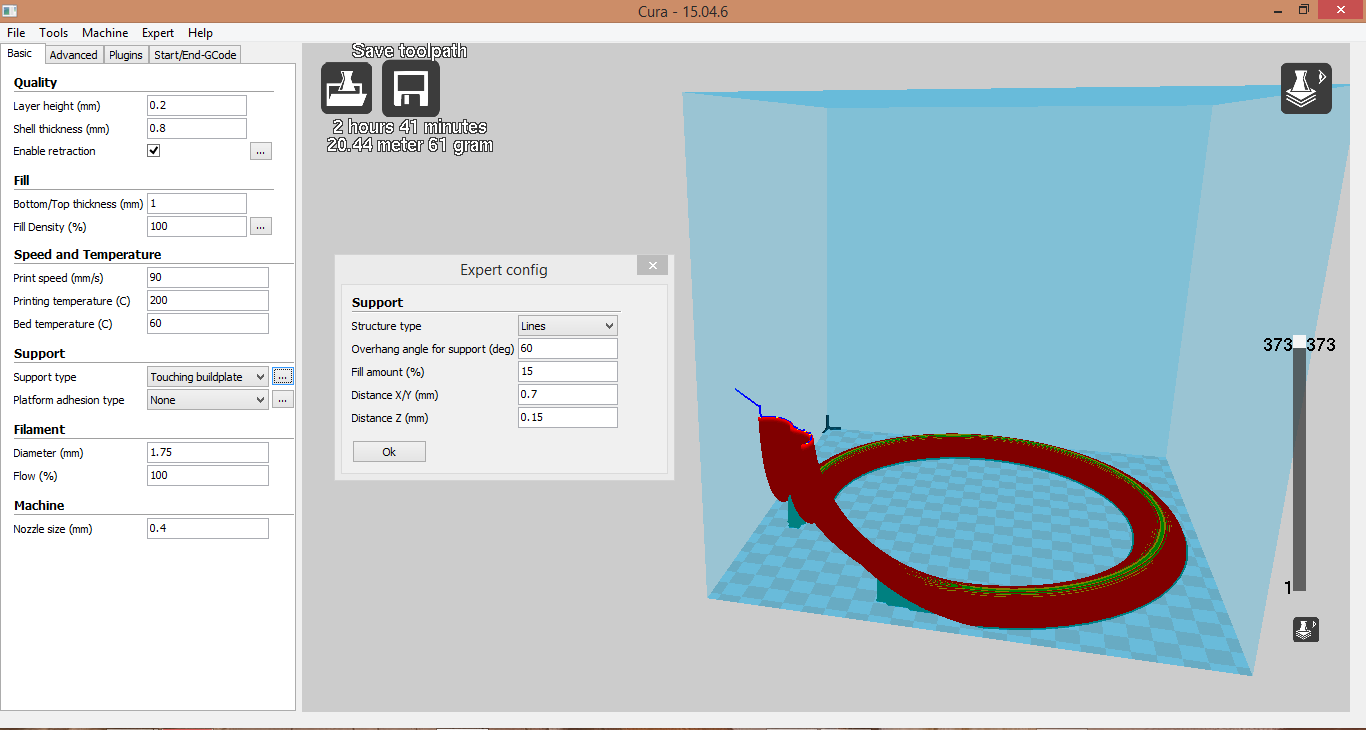This screenshot has width=1366, height=730.
Task: Click the Bed temperature input field
Action: (208, 324)
